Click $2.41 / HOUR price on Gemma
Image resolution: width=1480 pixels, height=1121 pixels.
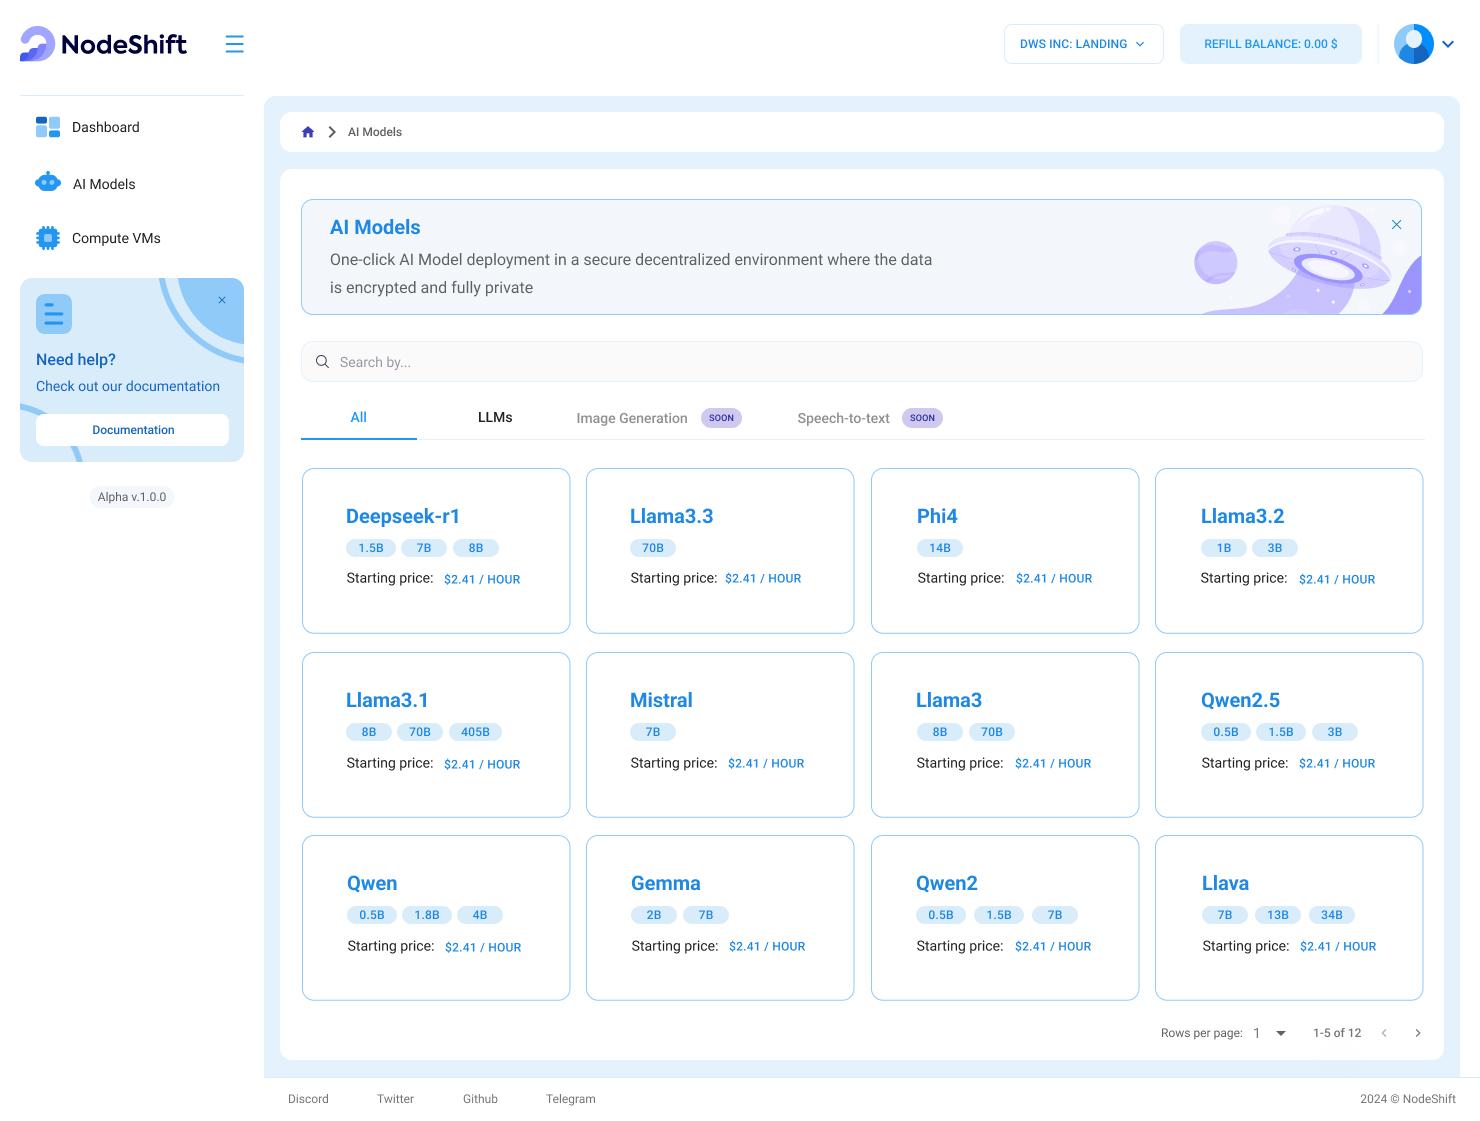767,946
